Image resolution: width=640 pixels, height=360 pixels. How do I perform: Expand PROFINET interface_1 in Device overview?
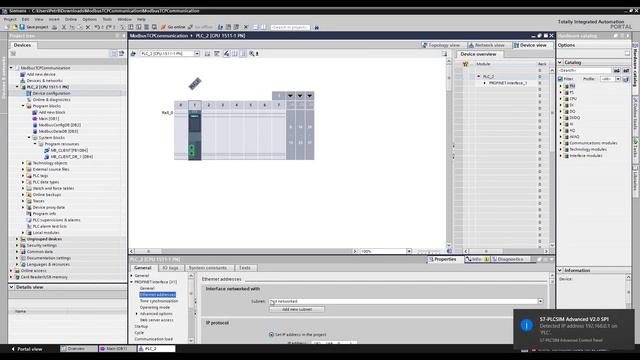(484, 83)
